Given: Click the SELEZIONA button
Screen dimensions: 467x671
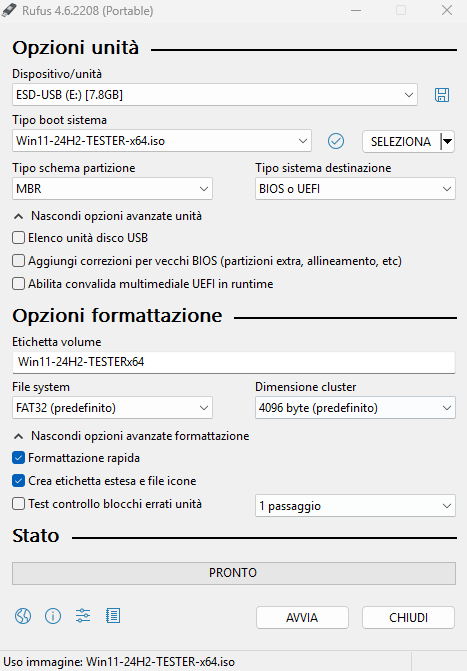Looking at the screenshot, I should [x=401, y=141].
